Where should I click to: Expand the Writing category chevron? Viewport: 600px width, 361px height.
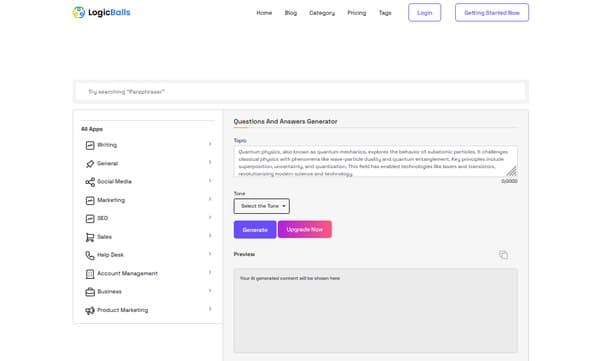(x=210, y=144)
